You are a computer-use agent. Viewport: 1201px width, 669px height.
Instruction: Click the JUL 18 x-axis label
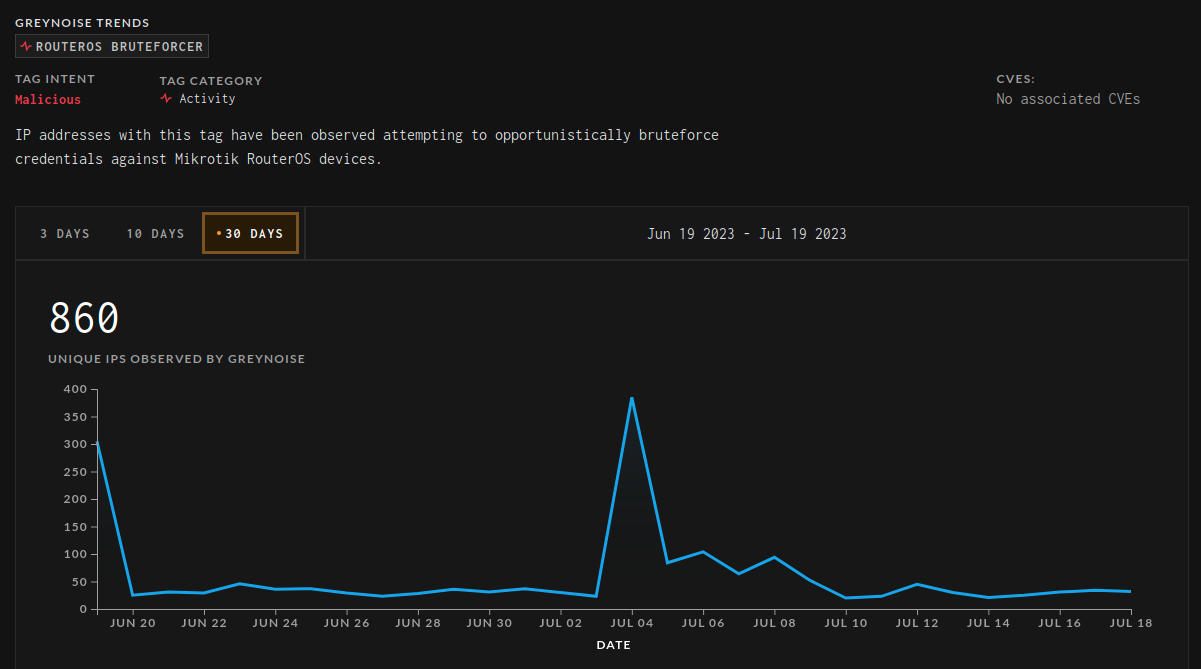pyautogui.click(x=1131, y=623)
